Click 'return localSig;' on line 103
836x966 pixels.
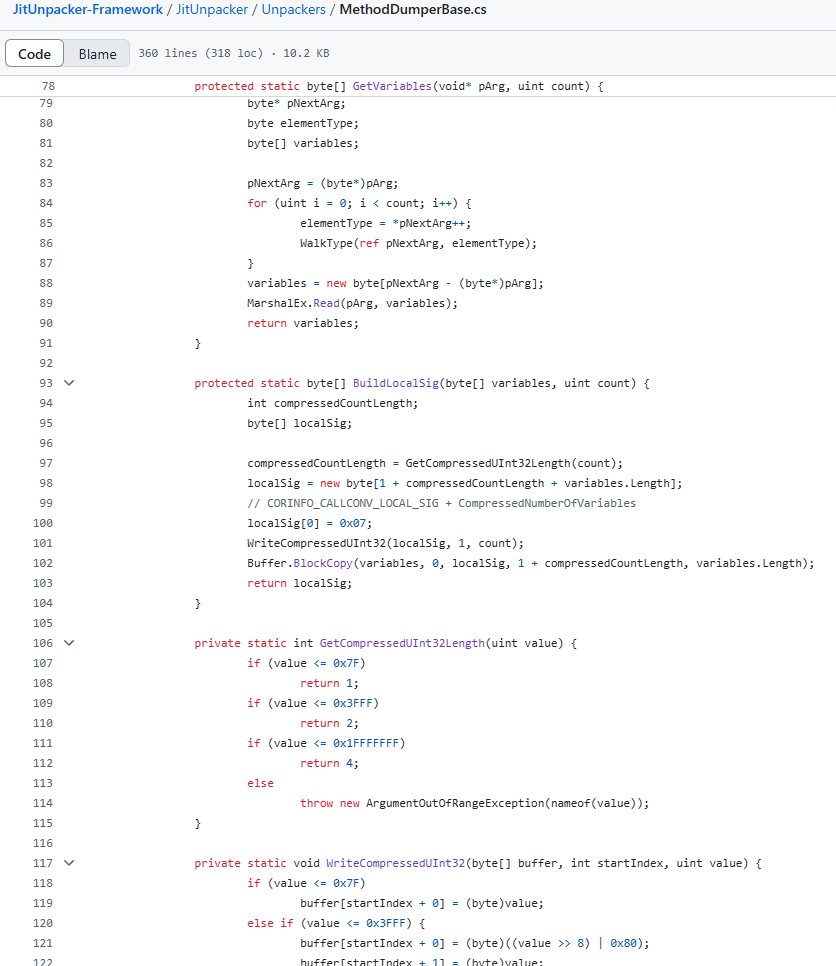pyautogui.click(x=299, y=583)
